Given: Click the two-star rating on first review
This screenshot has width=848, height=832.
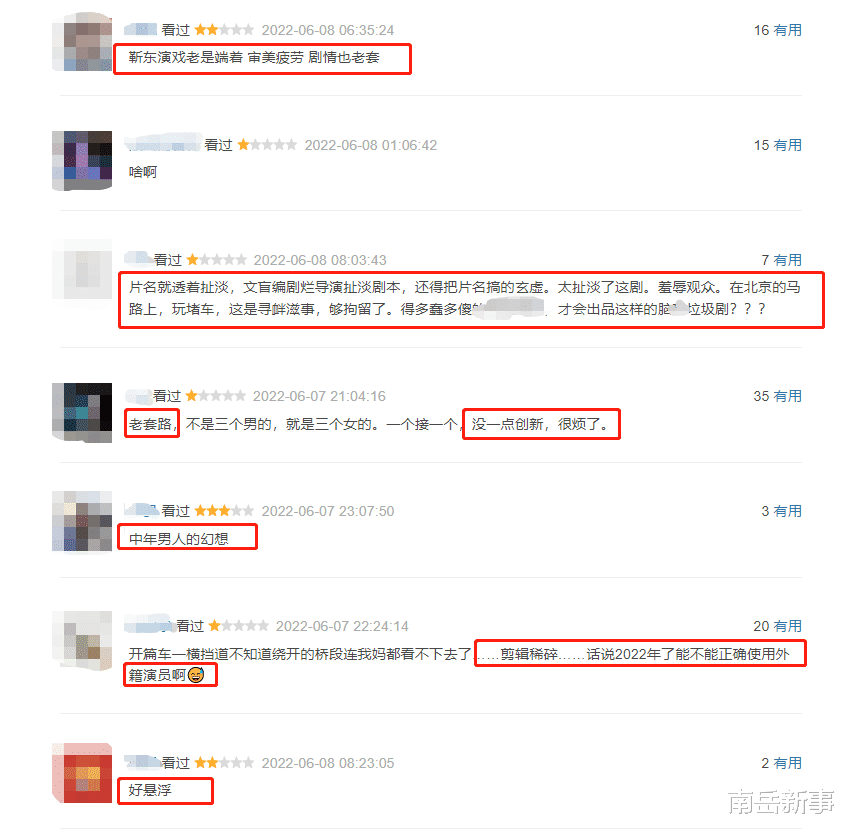Looking at the screenshot, I should pyautogui.click(x=224, y=30).
